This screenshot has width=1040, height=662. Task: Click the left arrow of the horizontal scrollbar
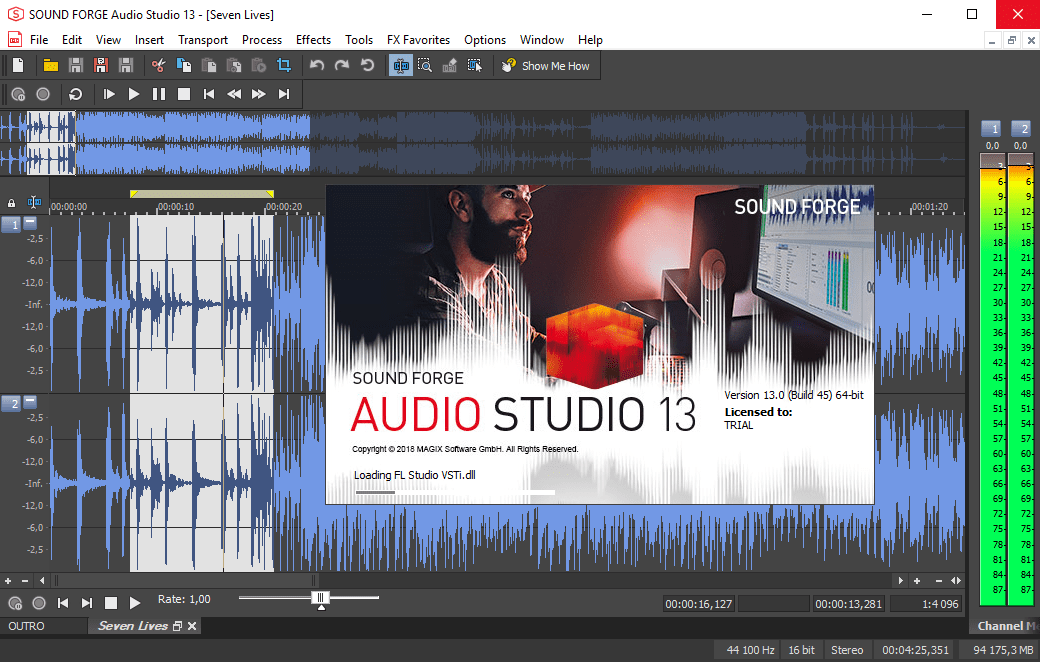coord(42,580)
